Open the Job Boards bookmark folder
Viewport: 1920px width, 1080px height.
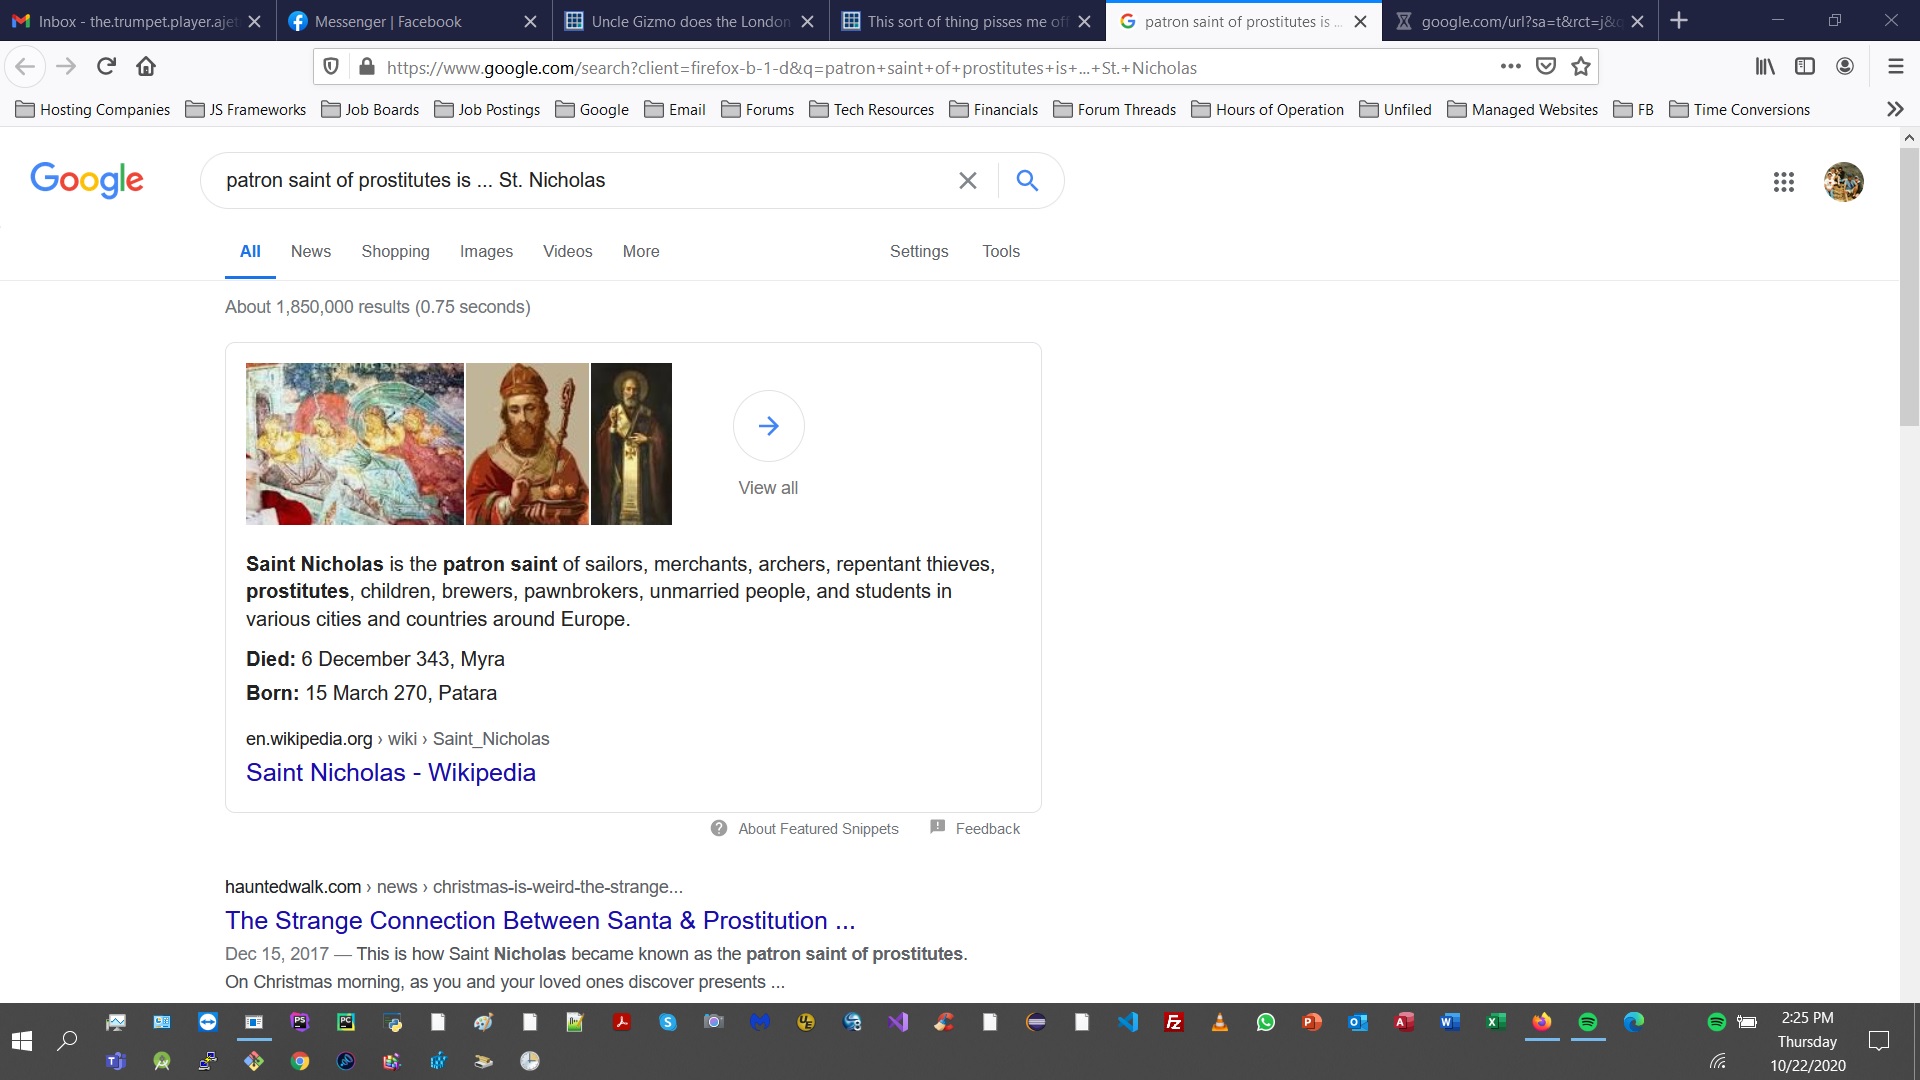coord(370,110)
